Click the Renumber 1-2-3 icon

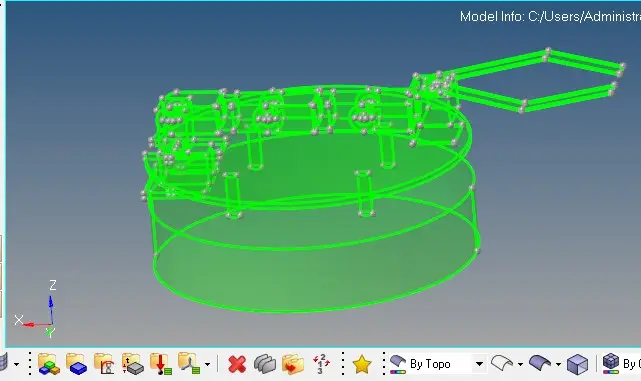[321, 364]
